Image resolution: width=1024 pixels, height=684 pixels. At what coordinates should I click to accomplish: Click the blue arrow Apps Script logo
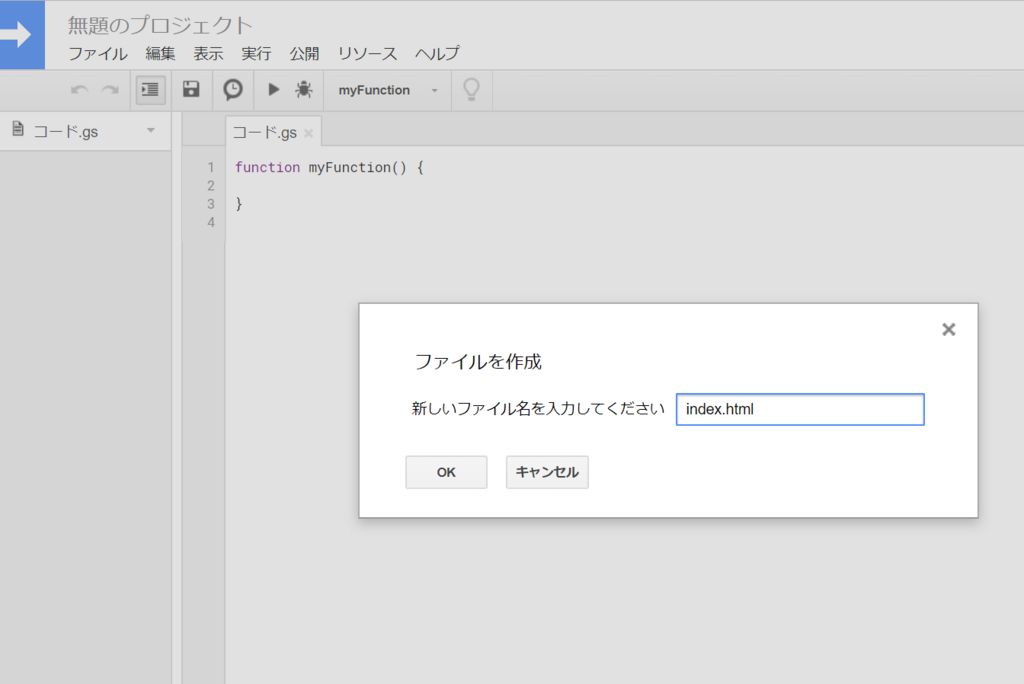coord(22,35)
